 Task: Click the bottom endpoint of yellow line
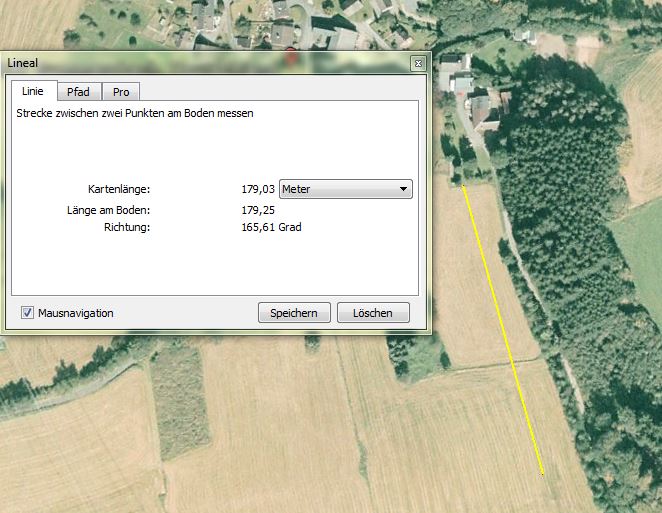542,473
